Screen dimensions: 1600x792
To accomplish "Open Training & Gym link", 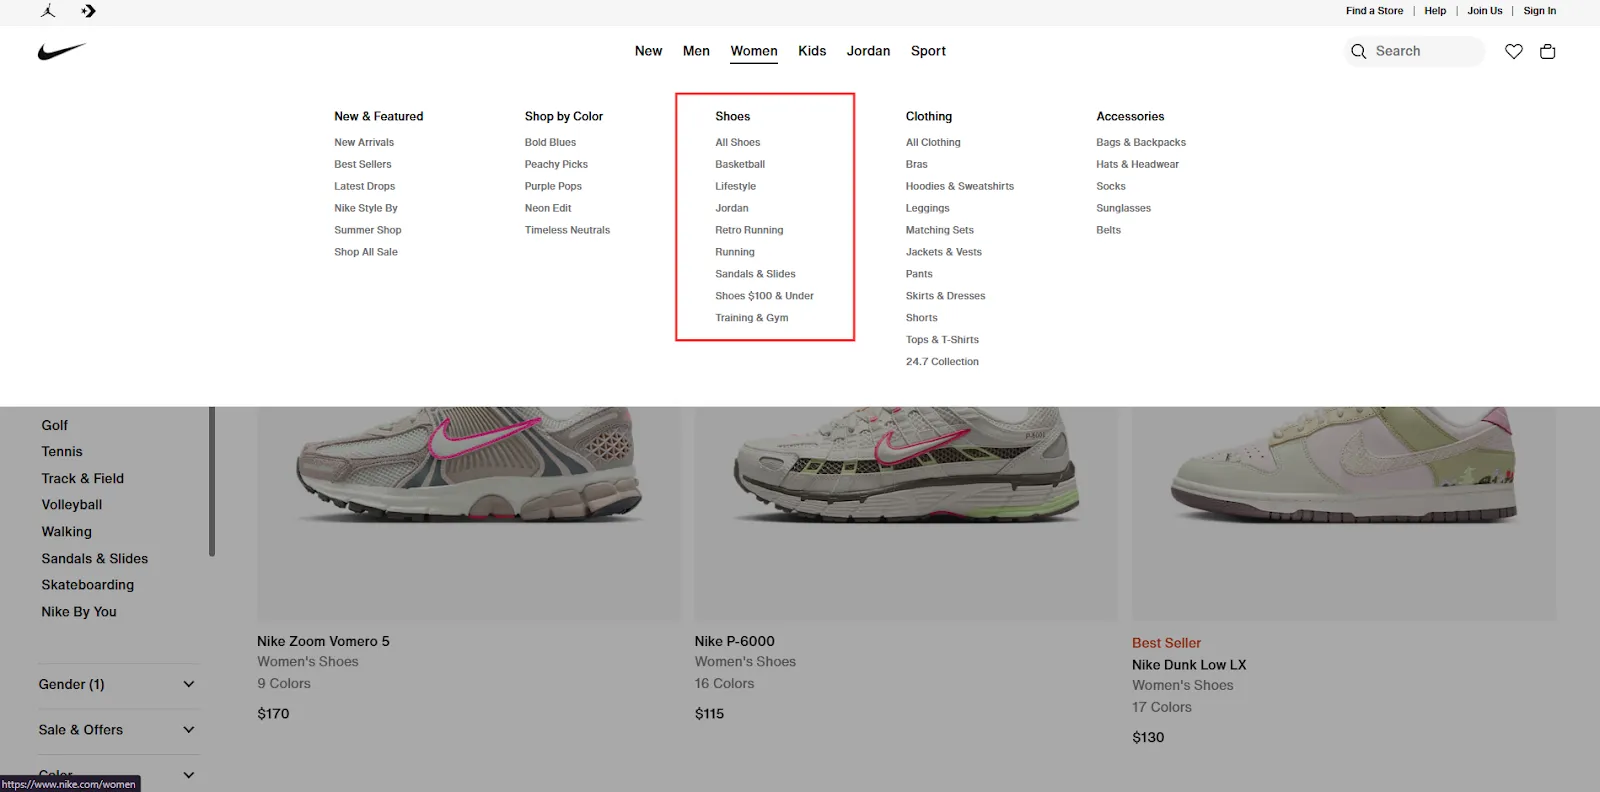I will click(x=751, y=318).
